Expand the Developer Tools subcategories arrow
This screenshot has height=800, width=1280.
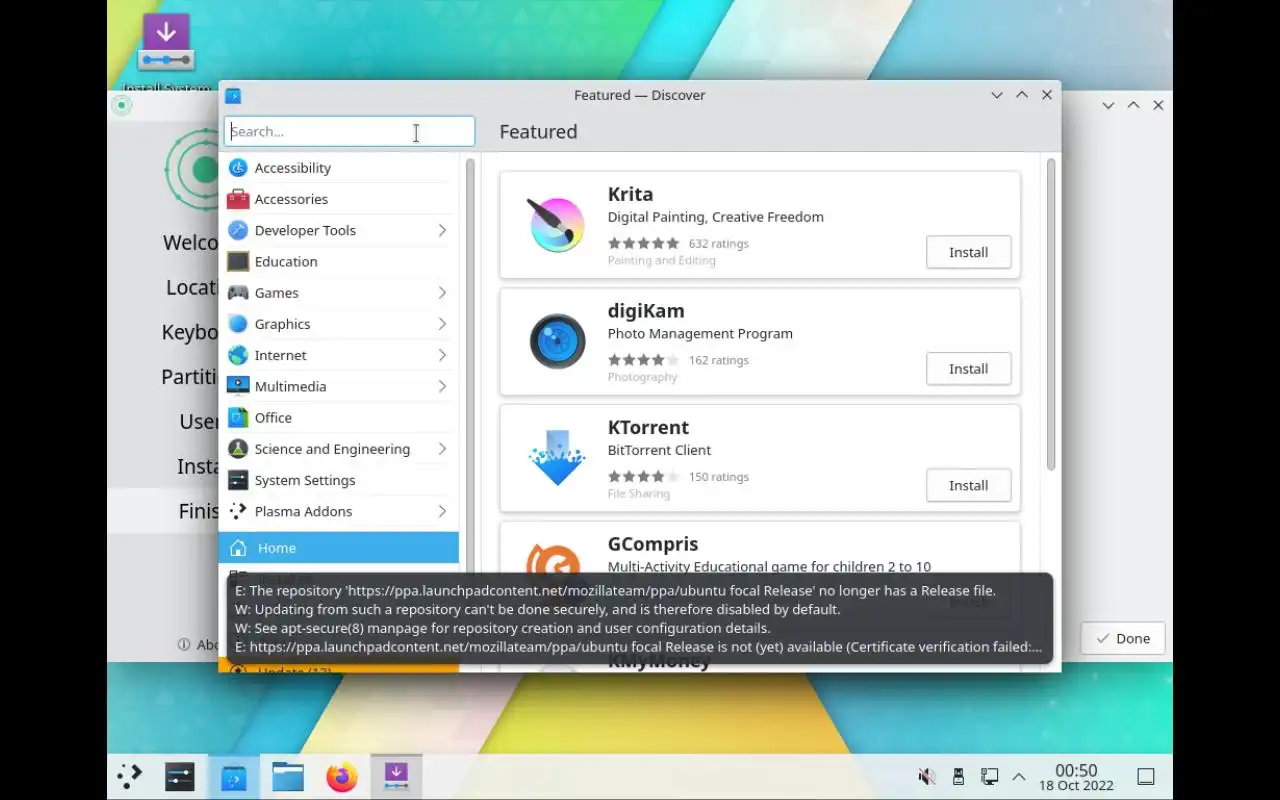click(x=442, y=230)
